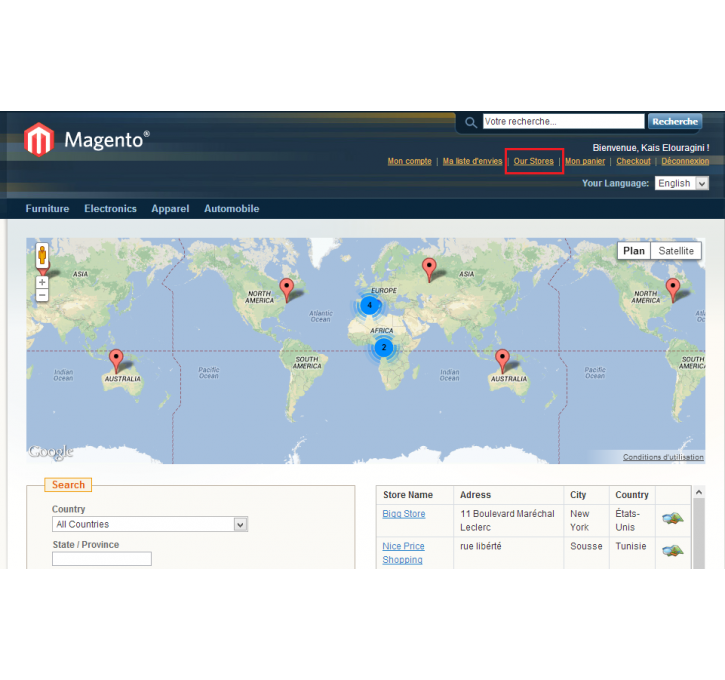The width and height of the screenshot is (725, 680).
Task: Open the Bigg Store link
Action: coord(404,514)
